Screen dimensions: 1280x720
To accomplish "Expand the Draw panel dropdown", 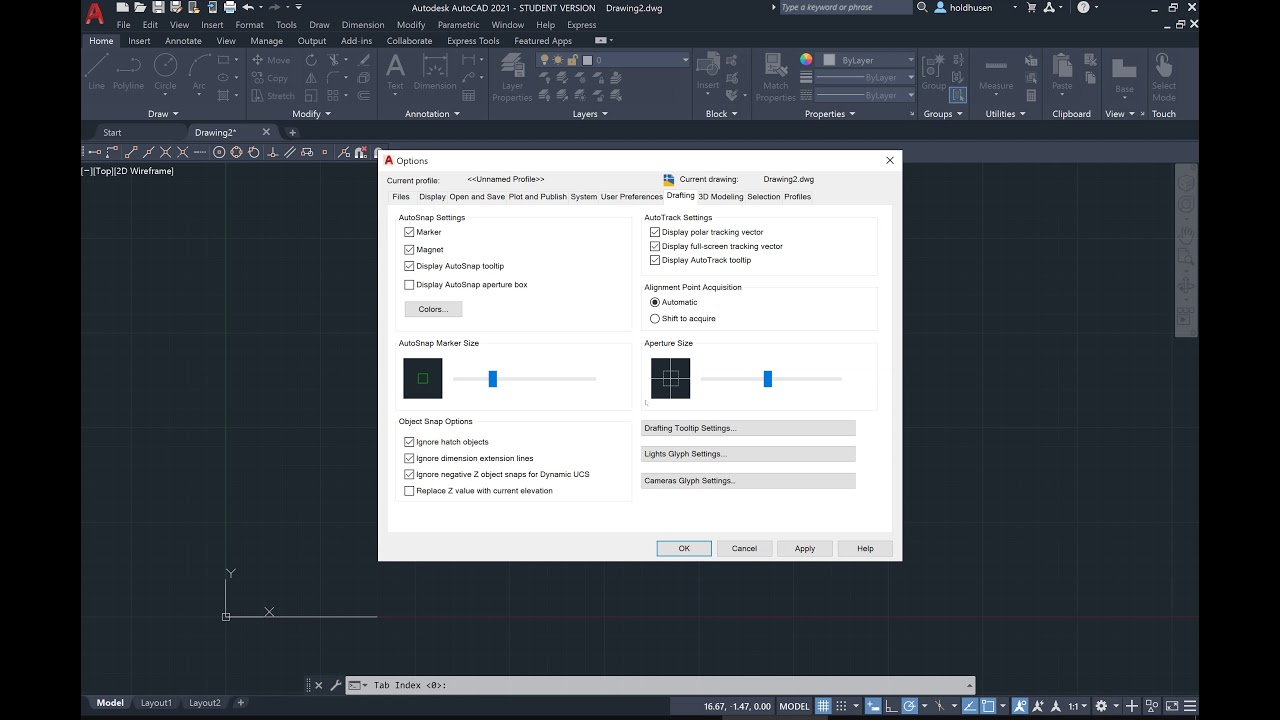I will (x=163, y=114).
